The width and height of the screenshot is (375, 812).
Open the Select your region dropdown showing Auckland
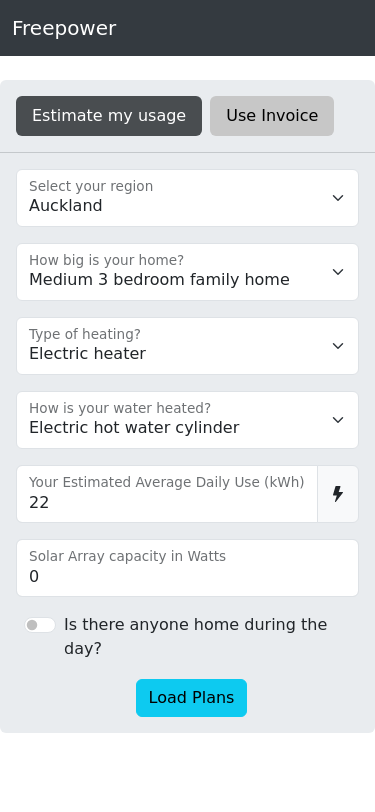pos(188,198)
